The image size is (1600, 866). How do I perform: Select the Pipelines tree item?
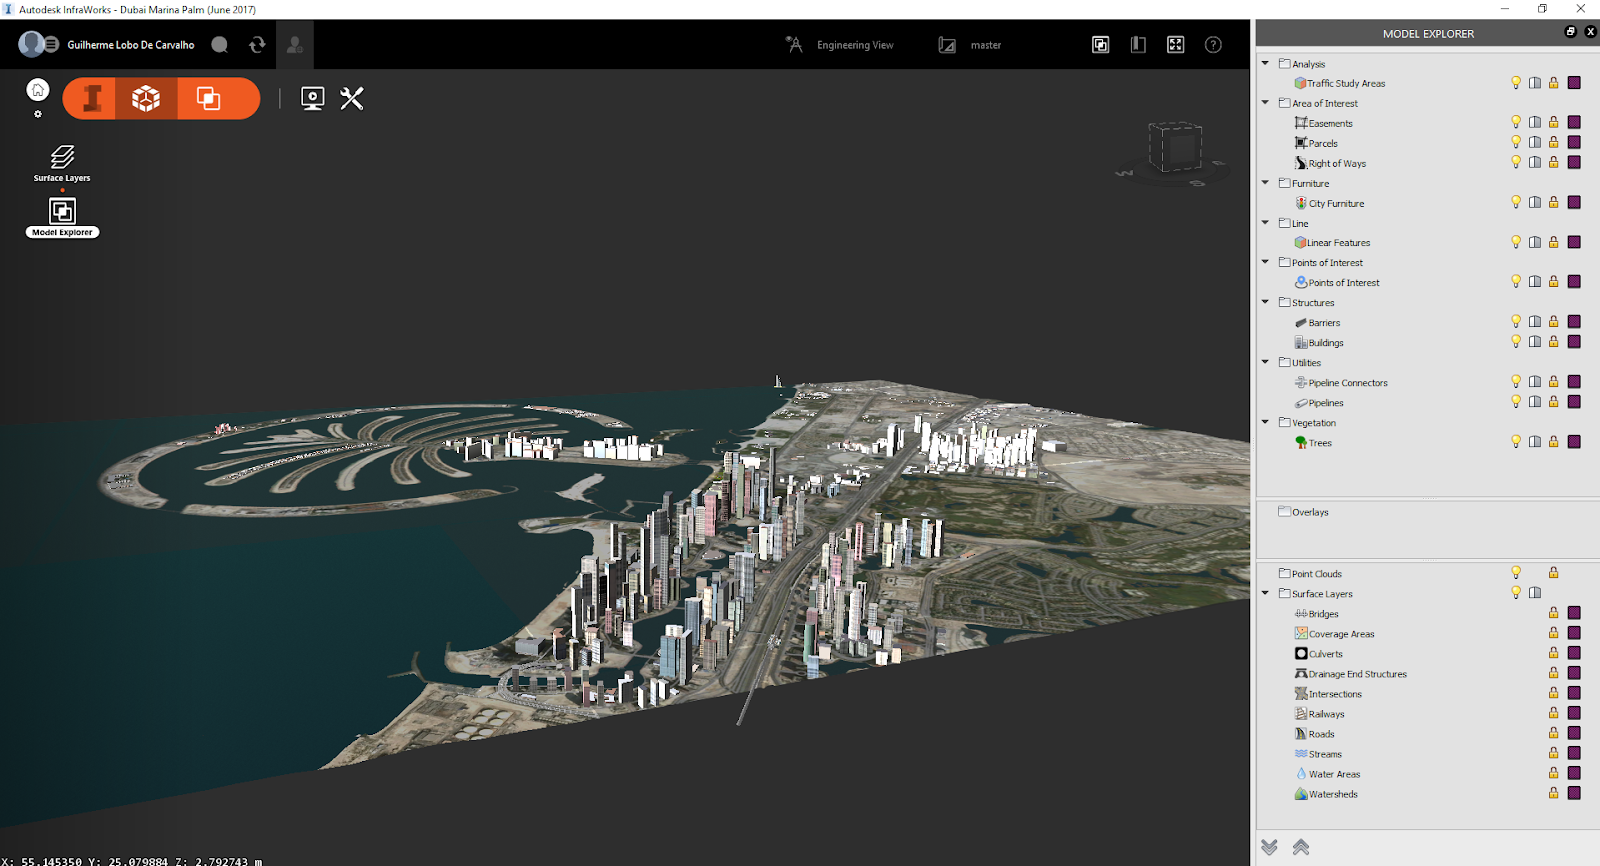click(1325, 403)
